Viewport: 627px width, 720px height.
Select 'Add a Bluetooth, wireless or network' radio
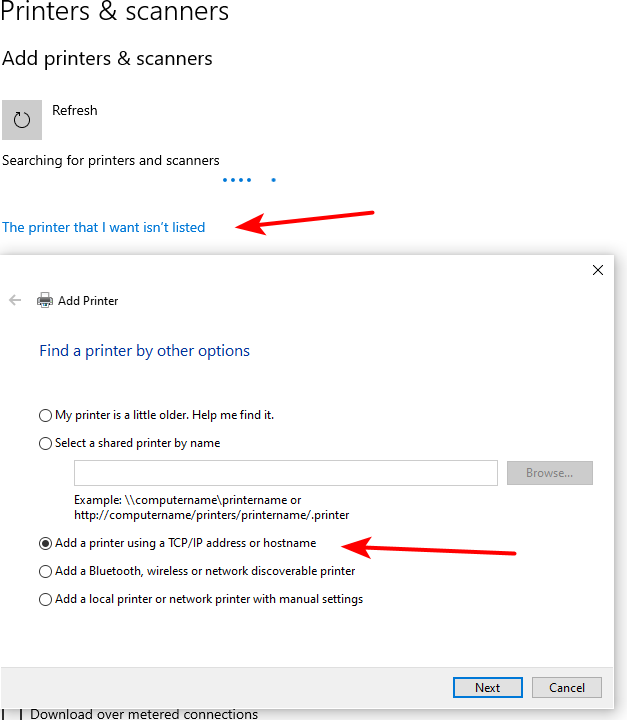(x=45, y=572)
